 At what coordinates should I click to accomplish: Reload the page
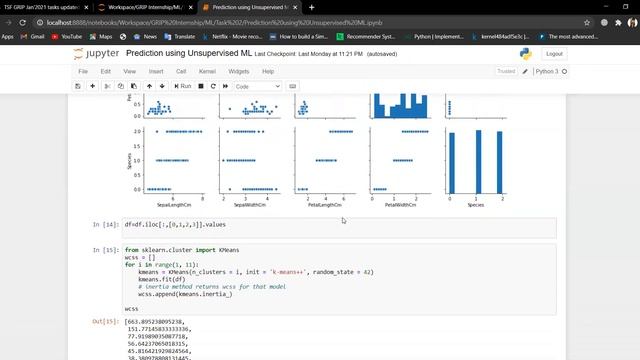click(22, 23)
